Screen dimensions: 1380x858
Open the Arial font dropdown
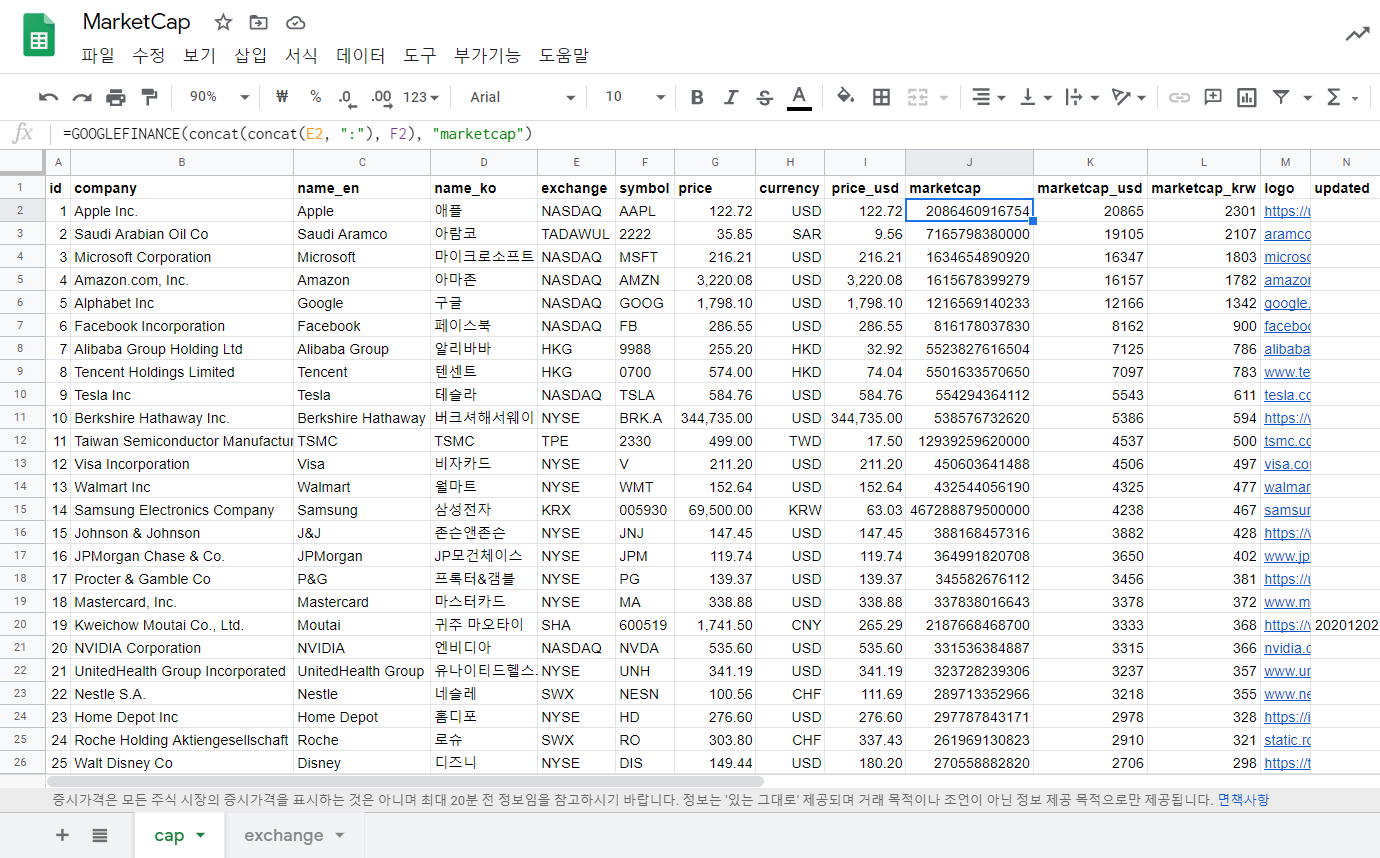[523, 97]
